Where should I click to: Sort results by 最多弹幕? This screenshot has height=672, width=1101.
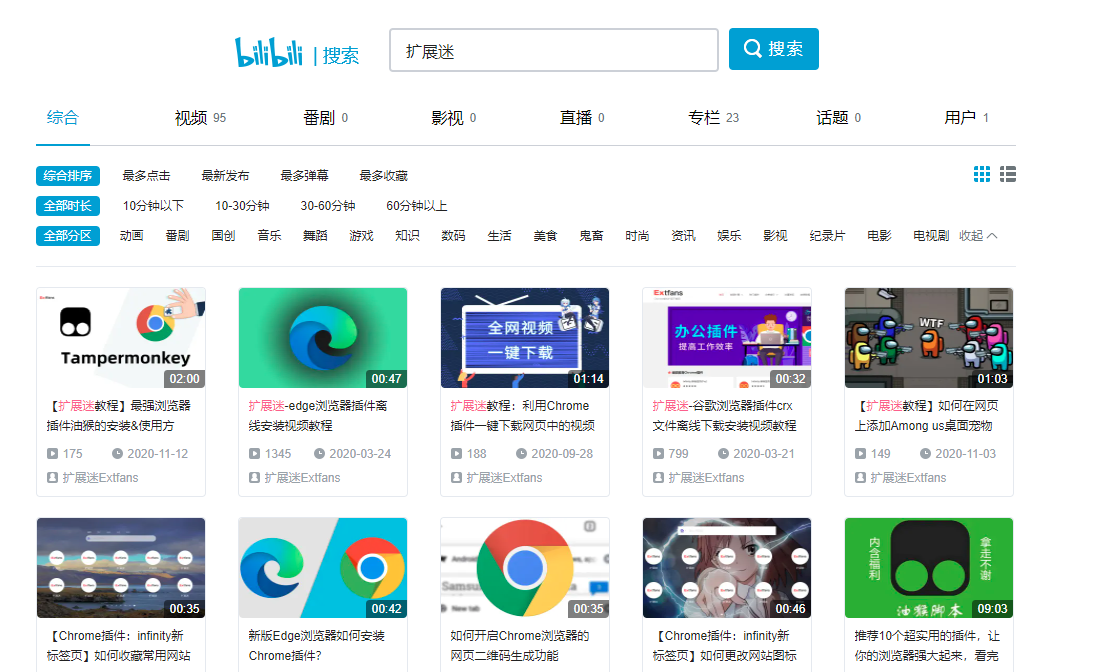(x=304, y=176)
